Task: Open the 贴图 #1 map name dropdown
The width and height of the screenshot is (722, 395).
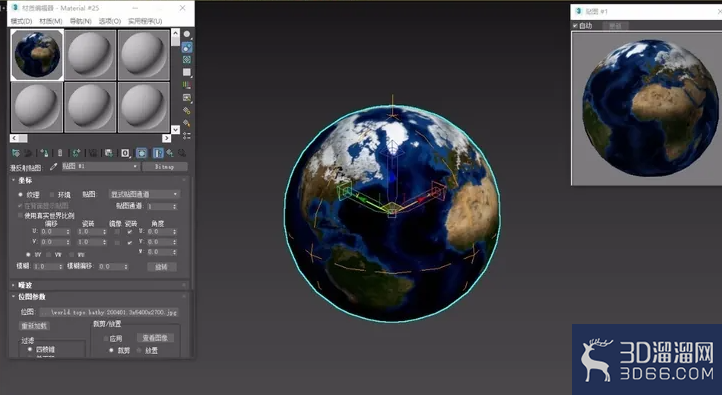Action: click(100, 166)
